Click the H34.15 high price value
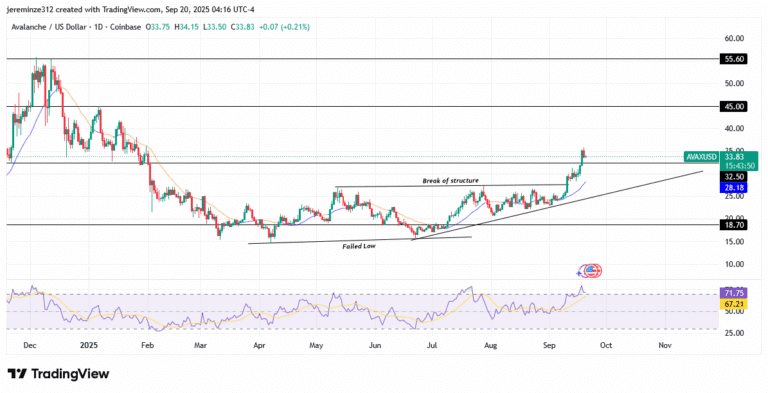 click(186, 27)
